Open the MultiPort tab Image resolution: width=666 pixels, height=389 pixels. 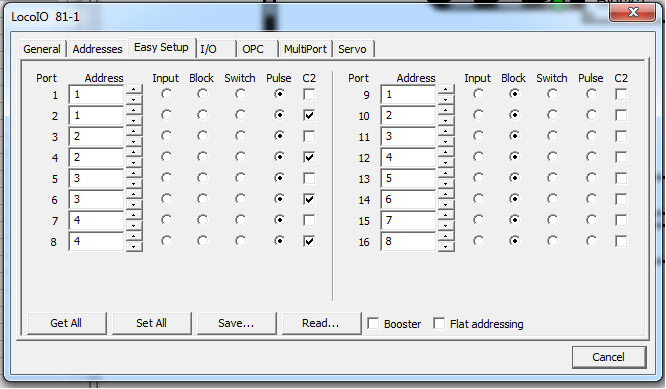(305, 49)
